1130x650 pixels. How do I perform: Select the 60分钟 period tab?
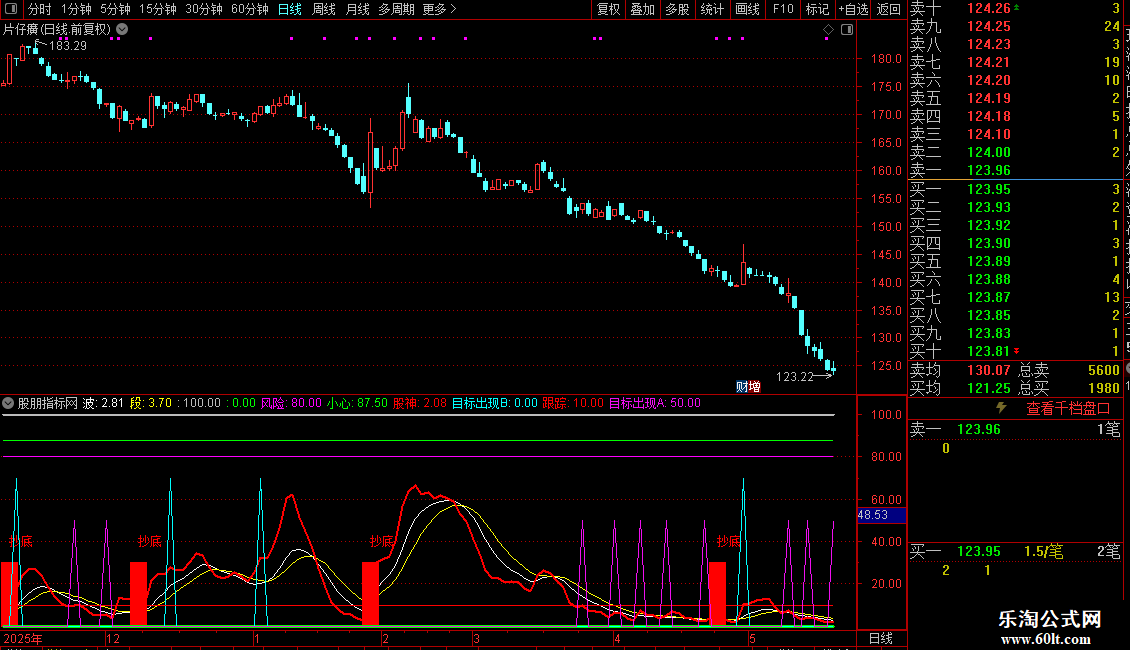pos(249,9)
